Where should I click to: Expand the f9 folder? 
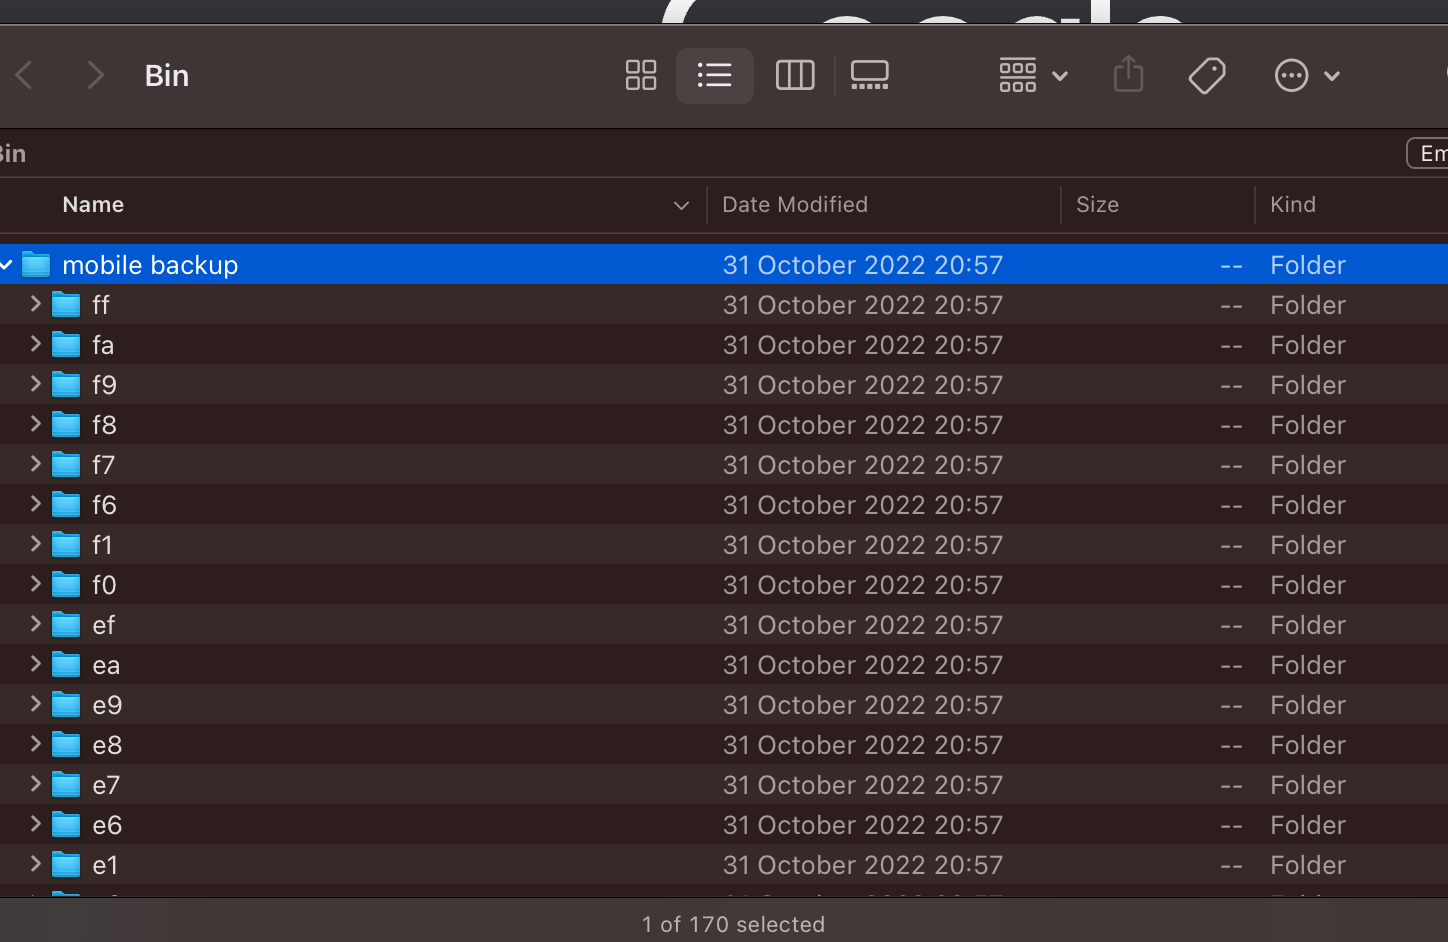[36, 384]
